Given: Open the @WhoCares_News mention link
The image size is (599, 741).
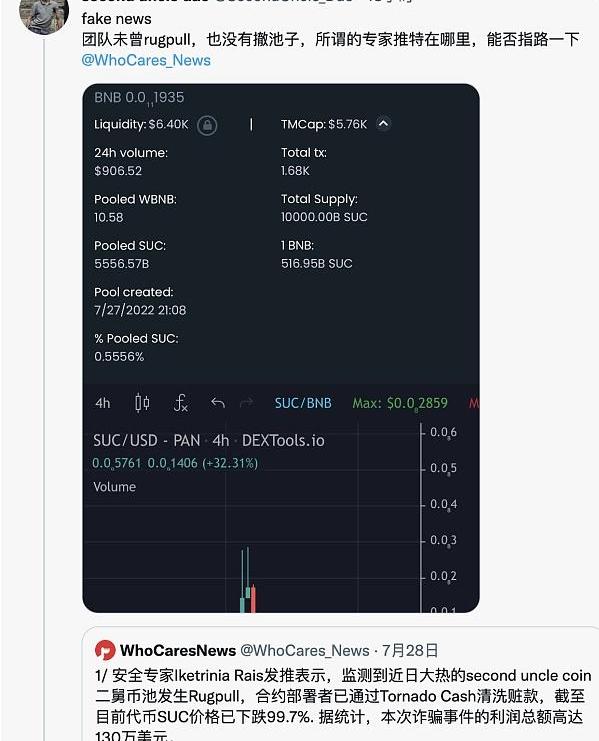Looking at the screenshot, I should (x=146, y=60).
